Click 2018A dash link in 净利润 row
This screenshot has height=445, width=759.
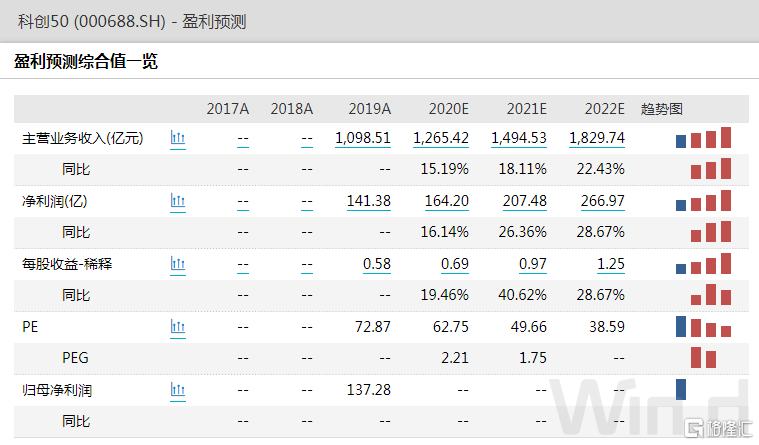(x=307, y=202)
